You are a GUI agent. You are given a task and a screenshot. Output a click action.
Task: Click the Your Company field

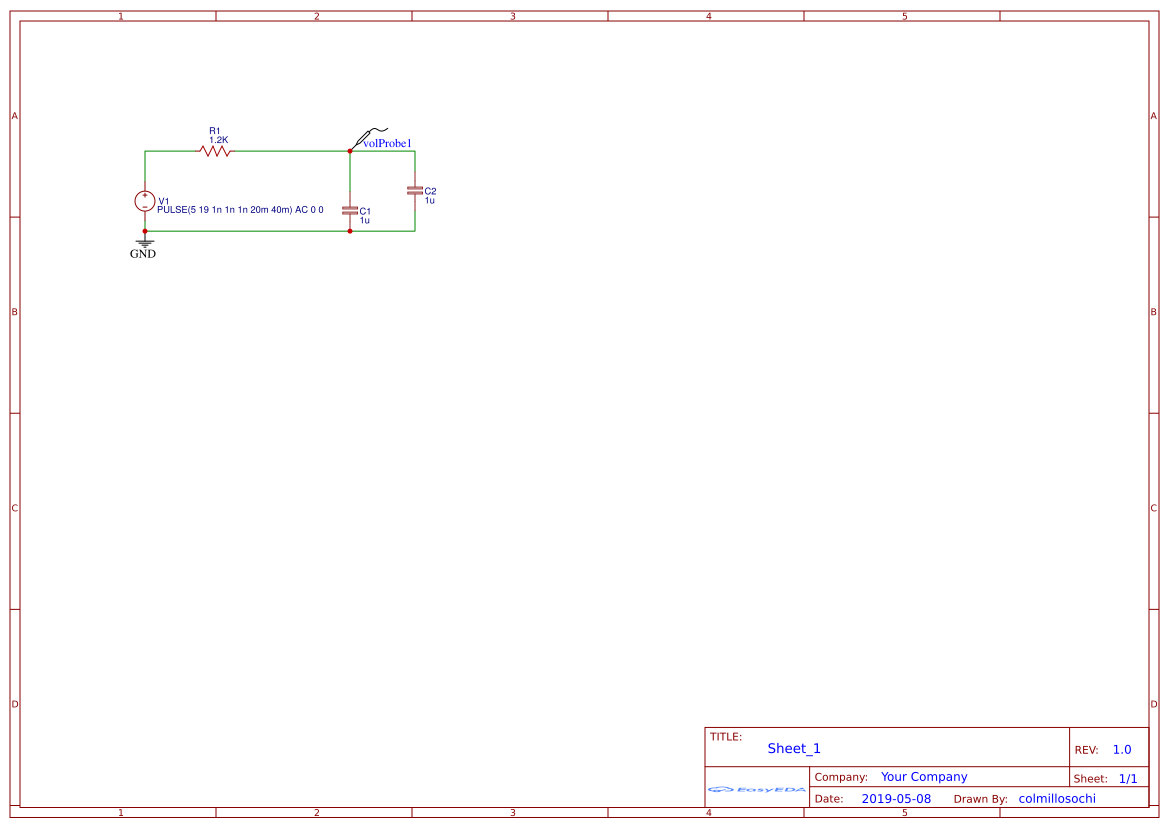click(x=923, y=777)
